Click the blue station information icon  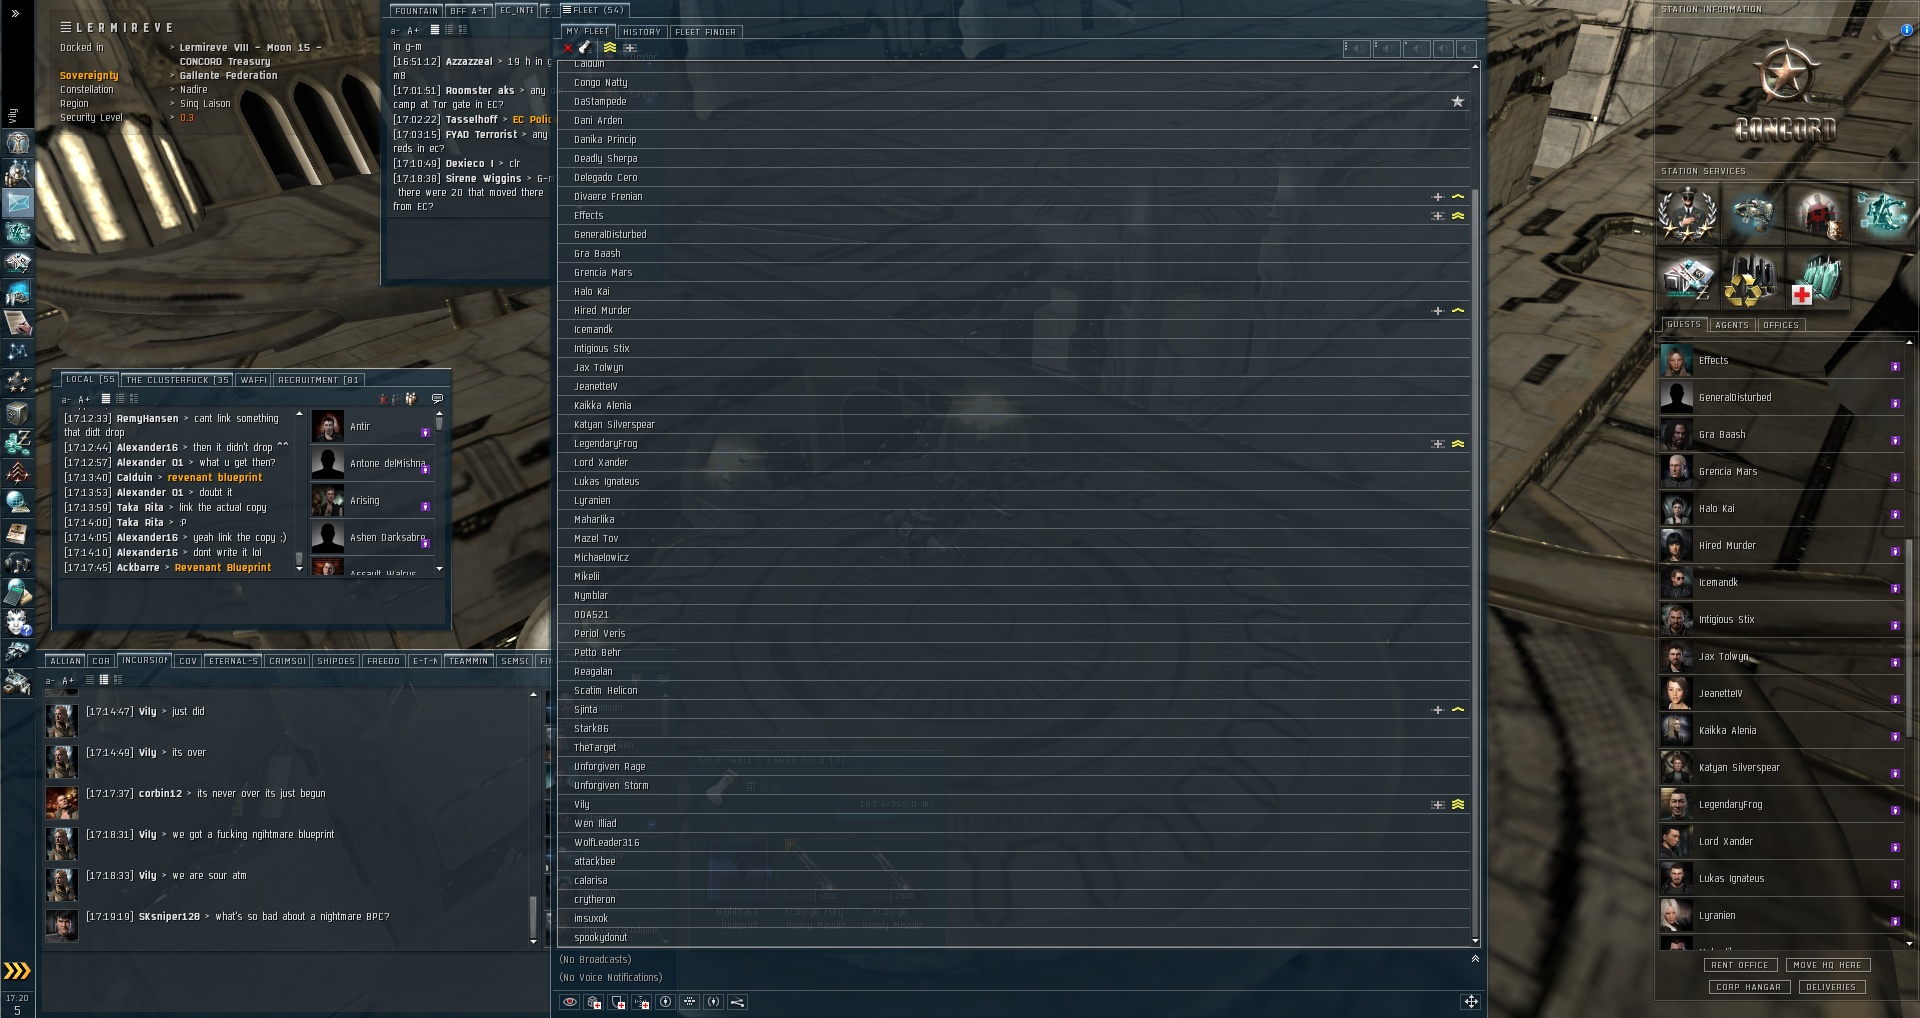(x=1907, y=30)
